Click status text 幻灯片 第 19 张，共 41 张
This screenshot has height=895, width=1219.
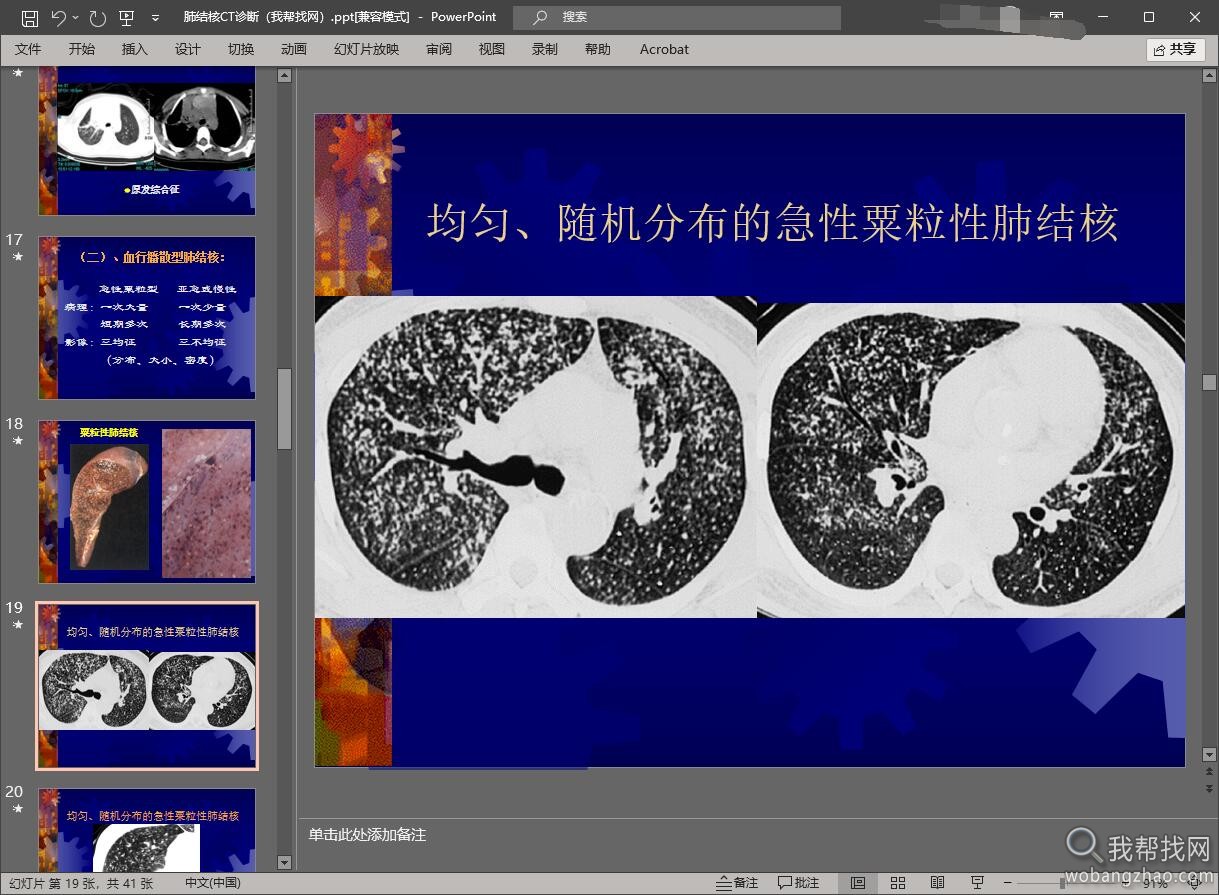[81, 883]
